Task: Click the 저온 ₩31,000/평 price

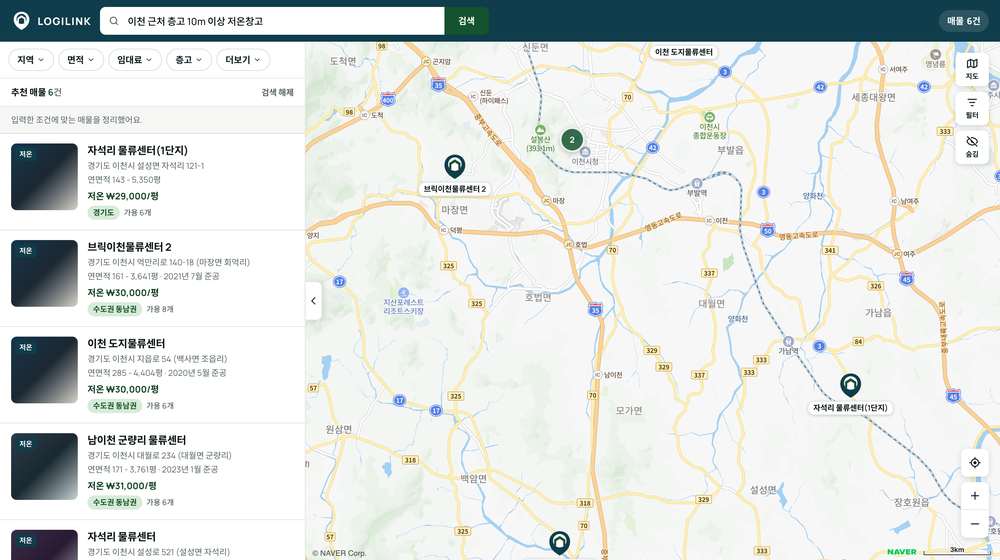Action: 122,485
